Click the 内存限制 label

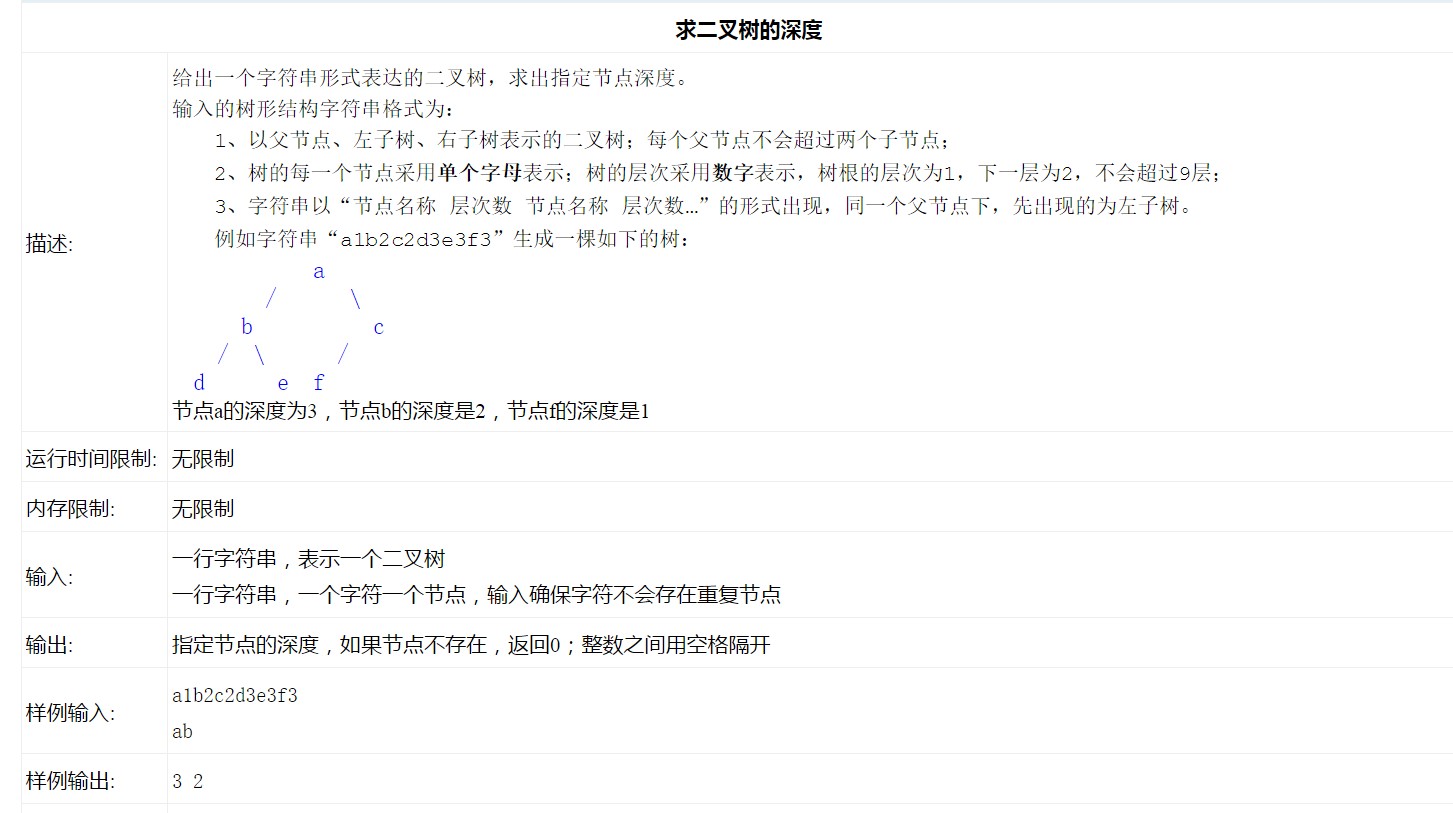tap(70, 509)
